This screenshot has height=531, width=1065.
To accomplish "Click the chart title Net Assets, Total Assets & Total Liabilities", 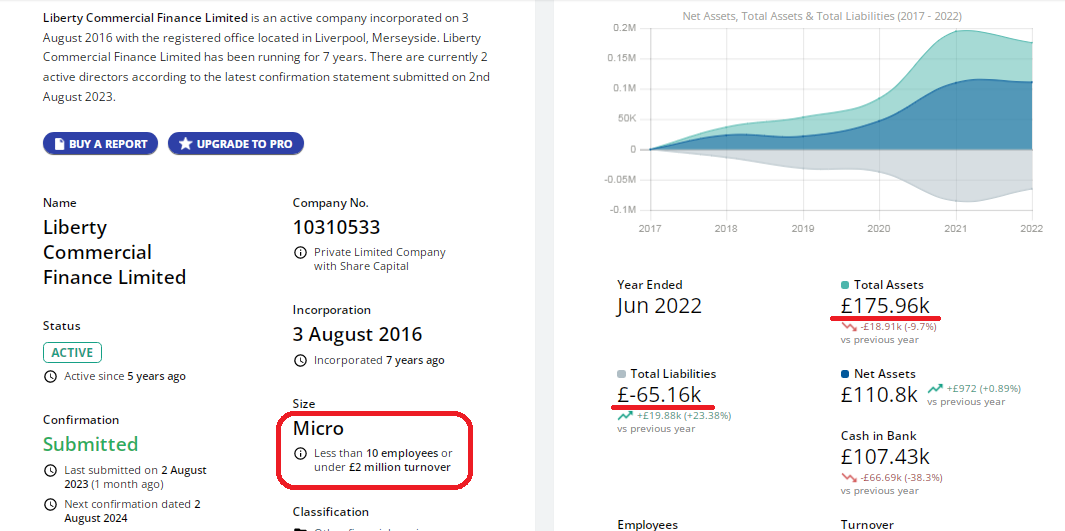I will click(822, 16).
